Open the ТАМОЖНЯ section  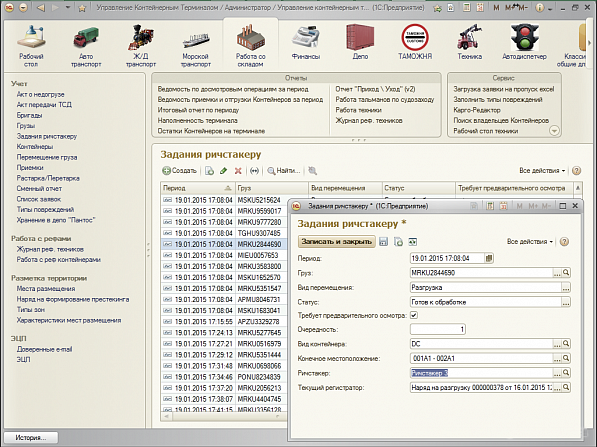point(415,42)
